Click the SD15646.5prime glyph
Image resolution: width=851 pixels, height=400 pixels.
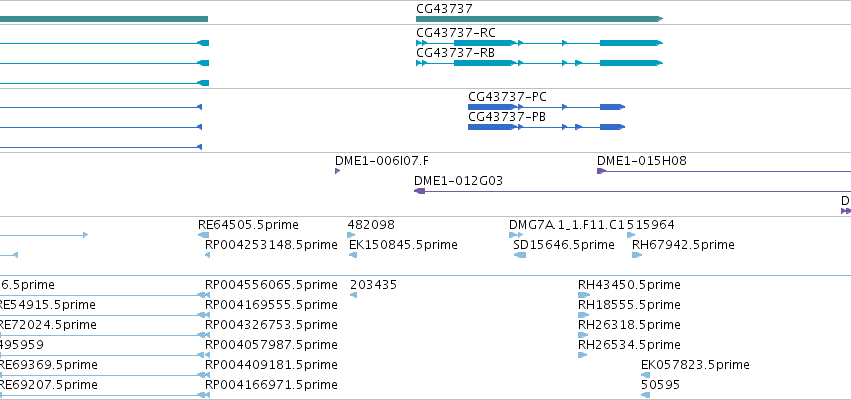click(520, 255)
